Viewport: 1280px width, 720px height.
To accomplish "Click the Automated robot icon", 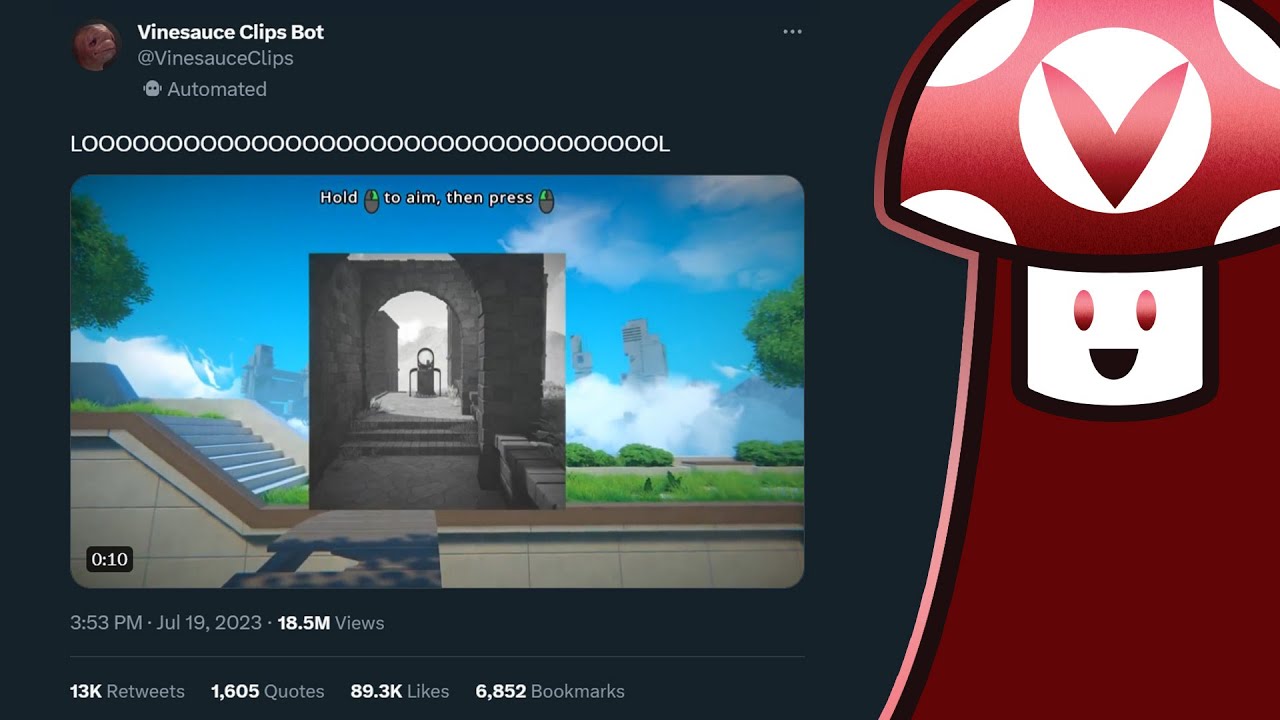I will 152,89.
